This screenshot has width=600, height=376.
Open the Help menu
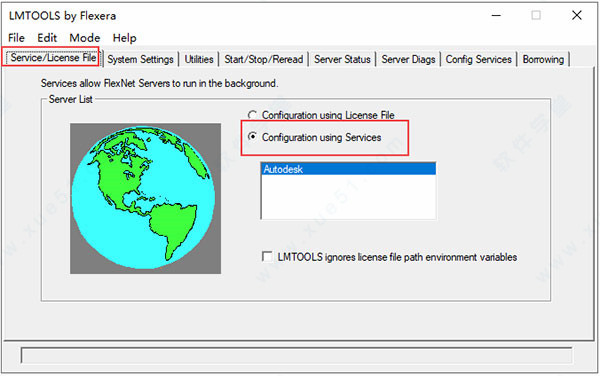coord(124,38)
